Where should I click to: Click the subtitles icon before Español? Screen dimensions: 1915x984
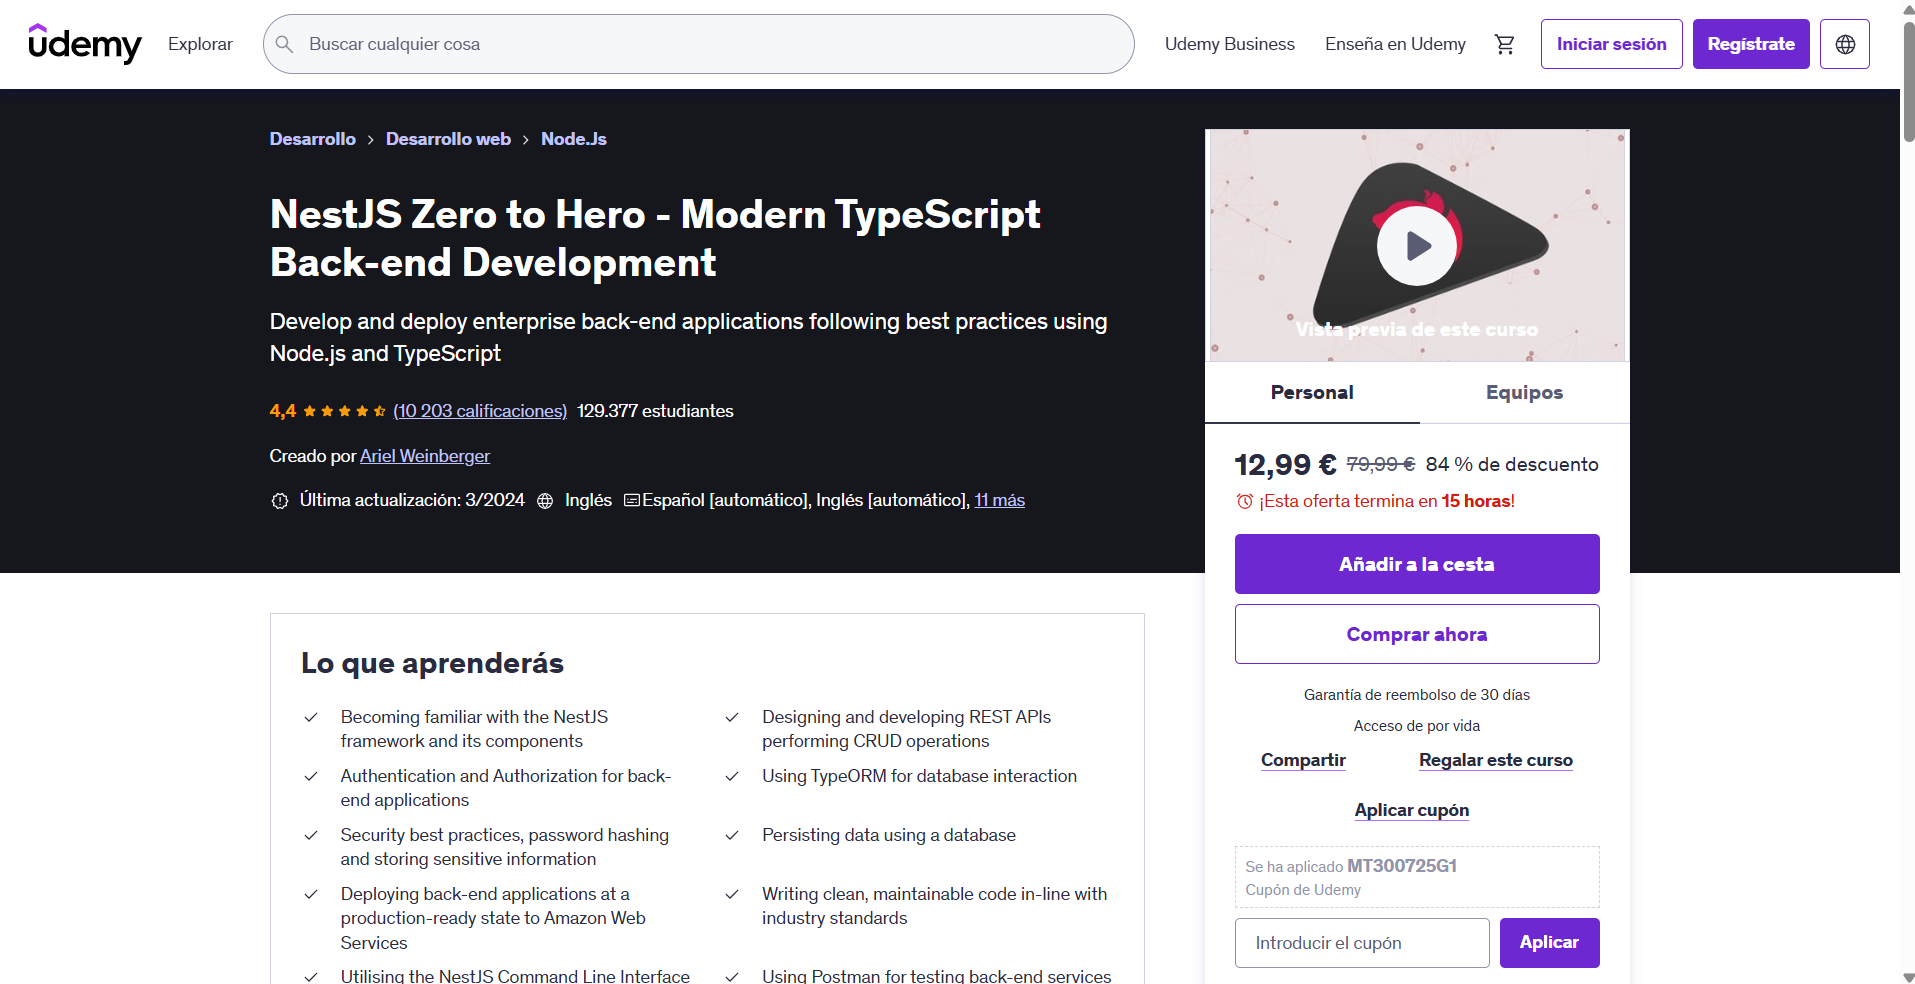pos(630,500)
